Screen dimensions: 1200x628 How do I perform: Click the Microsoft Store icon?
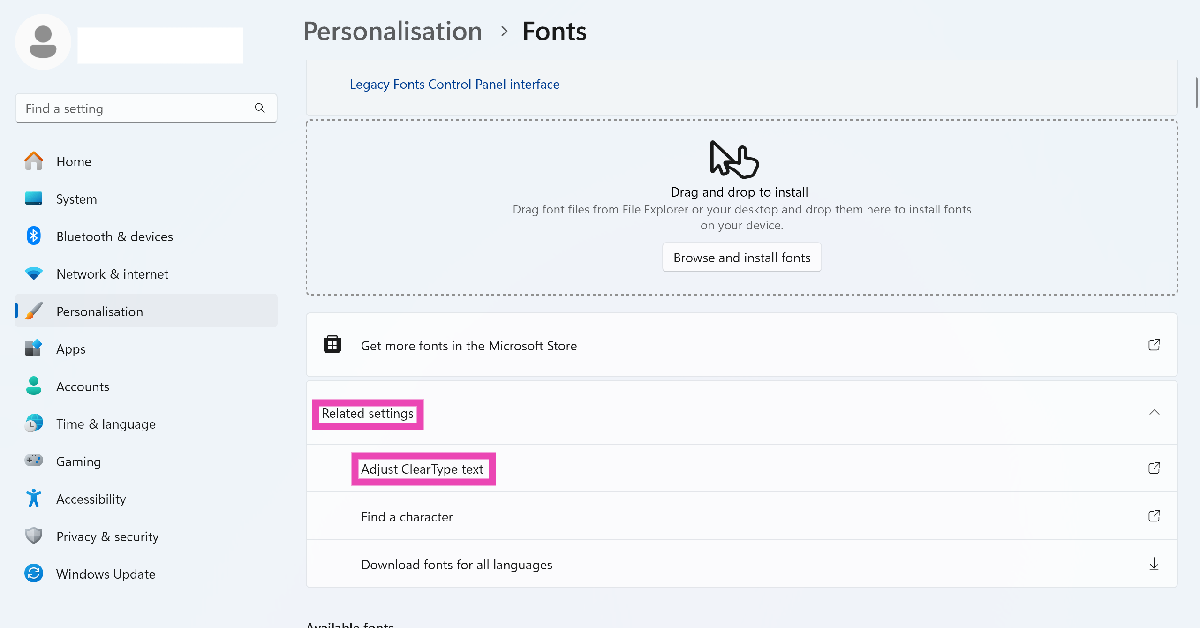[x=333, y=345]
